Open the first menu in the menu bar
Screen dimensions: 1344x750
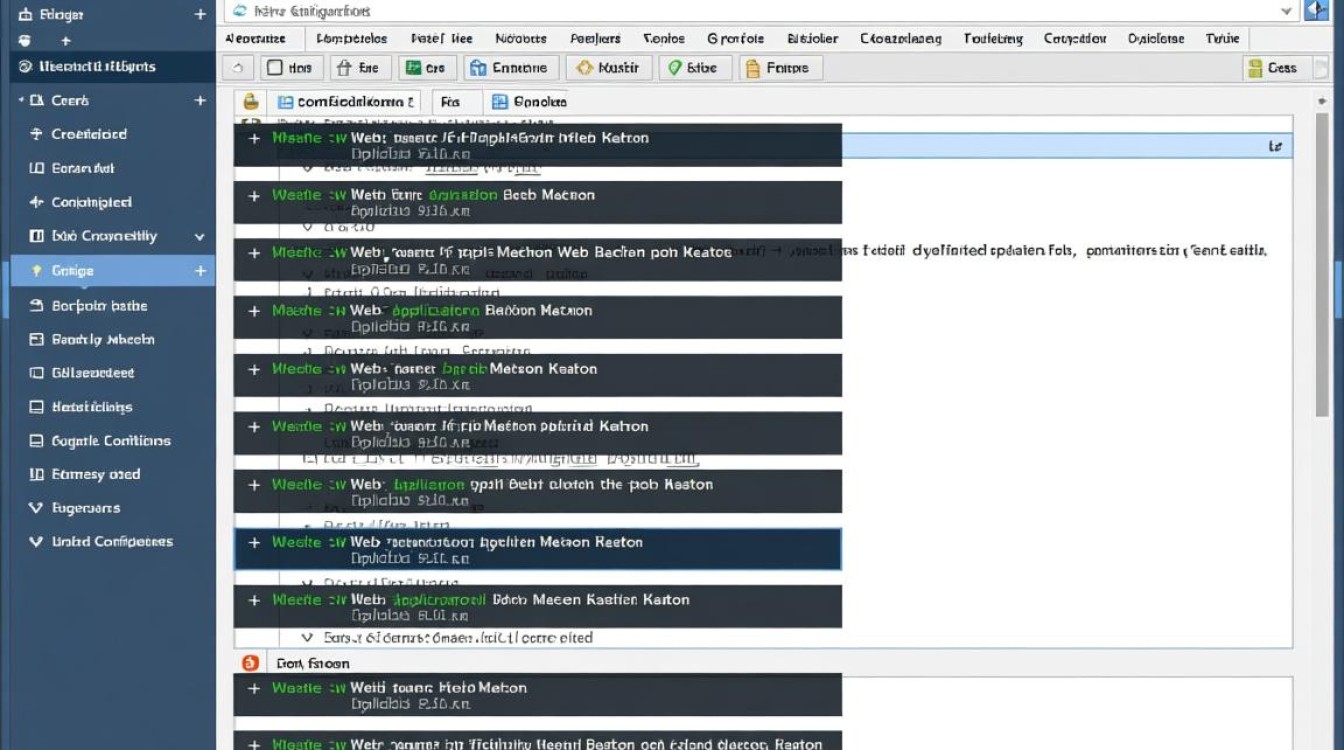[255, 39]
